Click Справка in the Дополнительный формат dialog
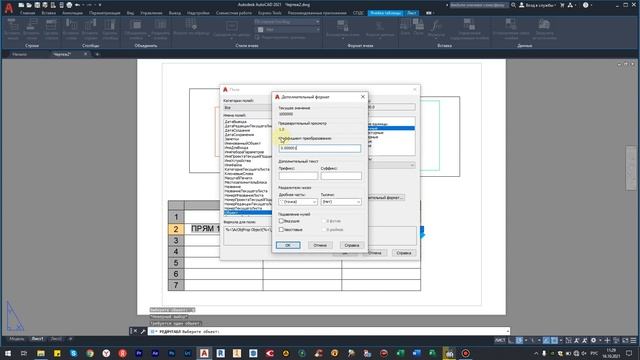Image resolution: width=640 pixels, height=360 pixels. (x=352, y=245)
